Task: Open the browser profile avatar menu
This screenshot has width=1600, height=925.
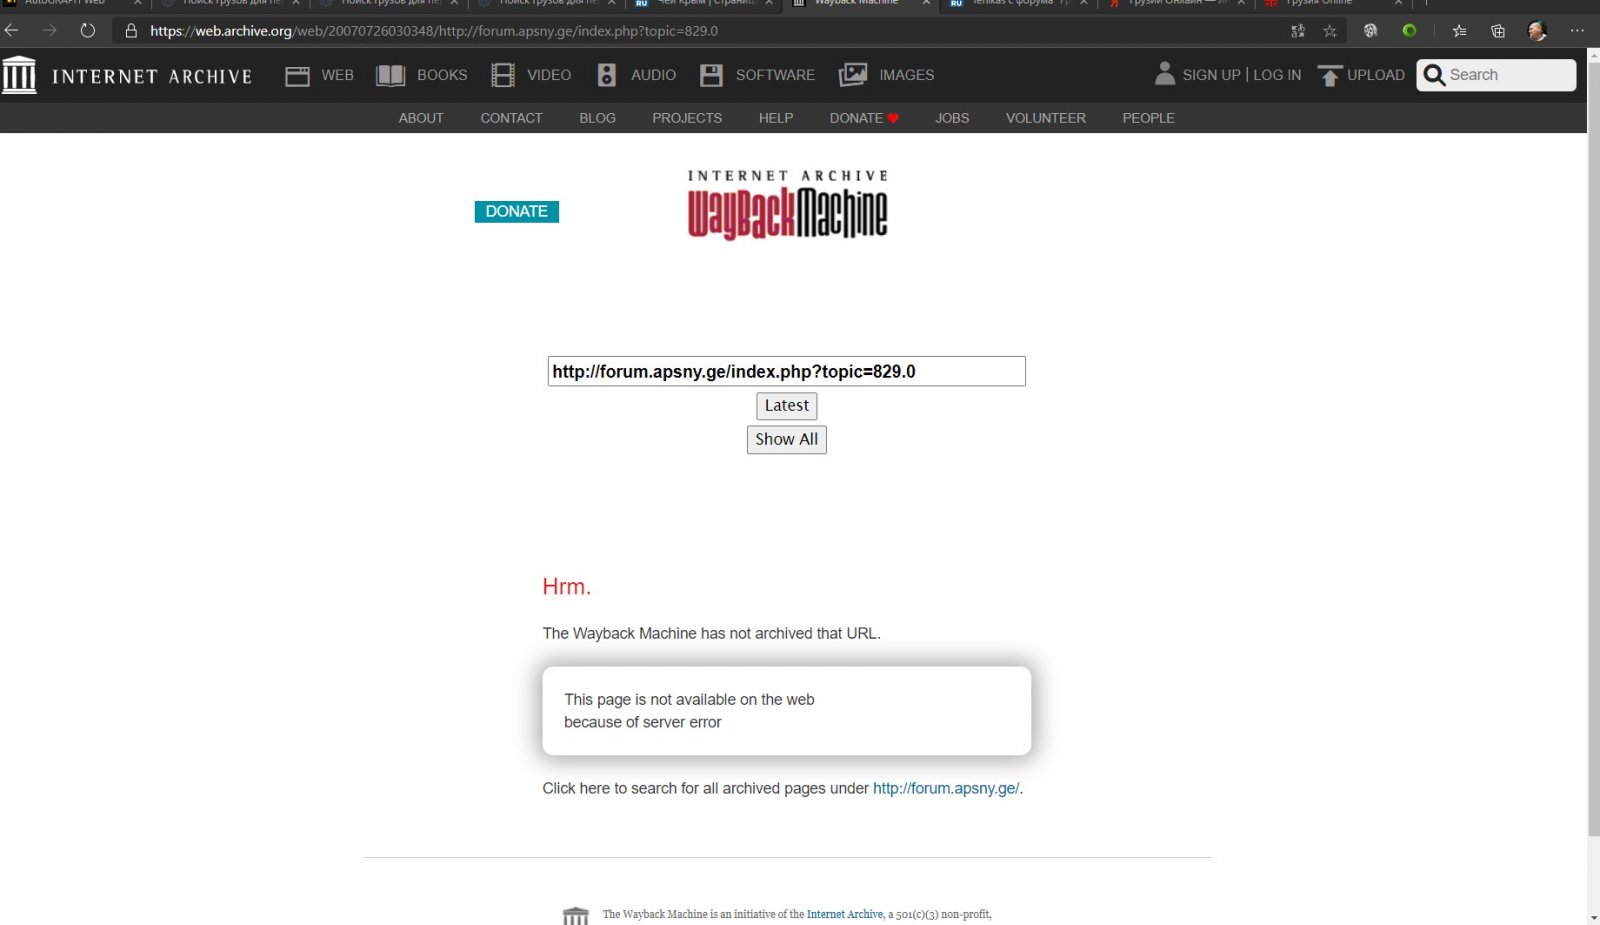Action: [x=1537, y=31]
